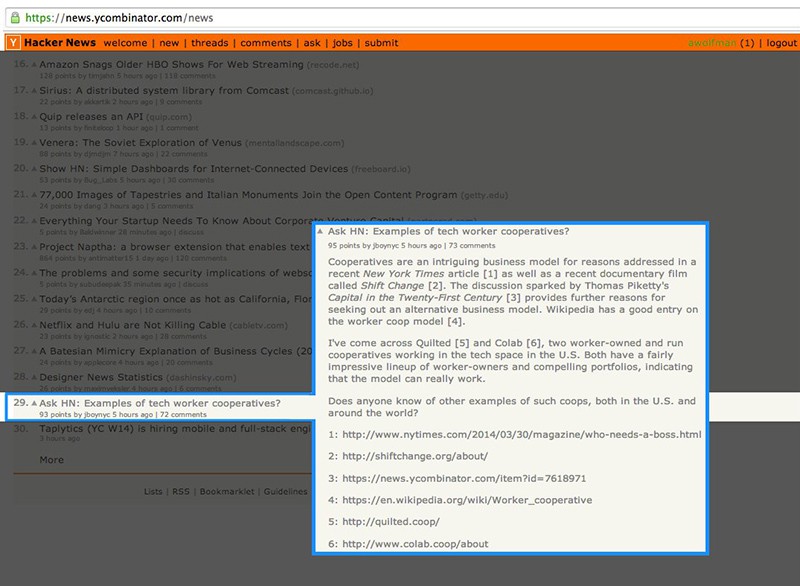
Task: Upvote Ask HN story in highlighted row 29
Action: (34, 403)
